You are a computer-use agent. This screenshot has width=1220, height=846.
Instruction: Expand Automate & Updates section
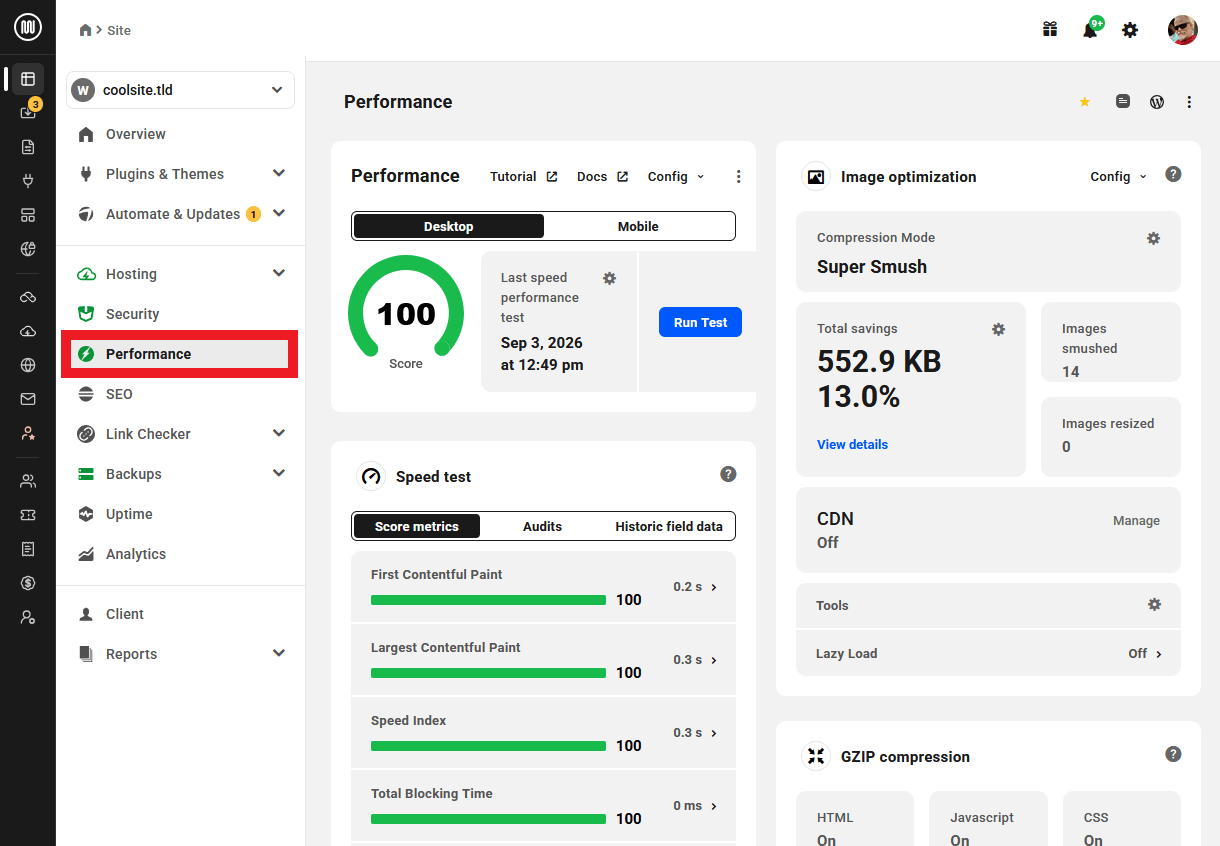278,214
